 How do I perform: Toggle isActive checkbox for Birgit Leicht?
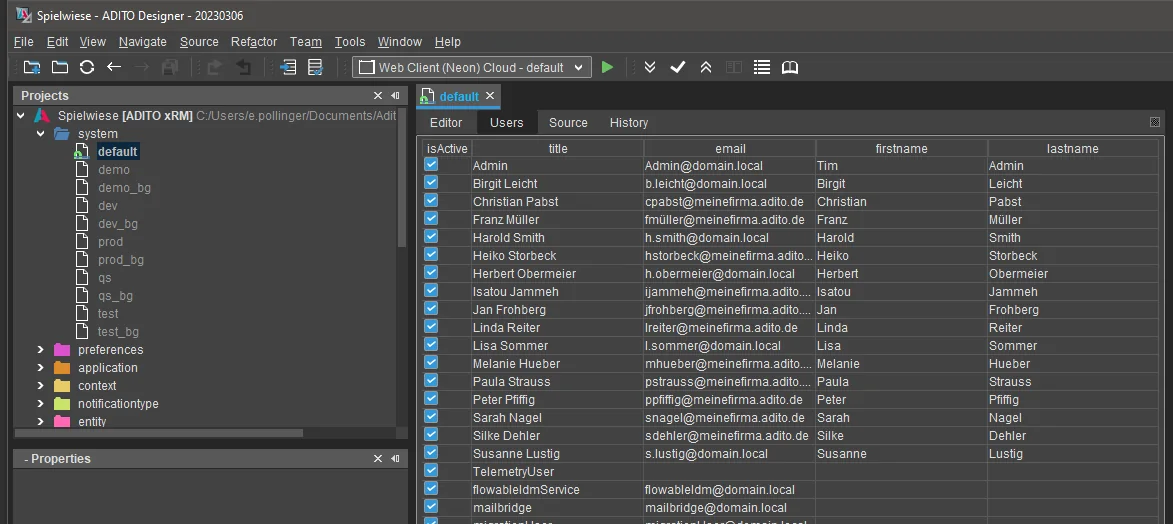click(431, 183)
